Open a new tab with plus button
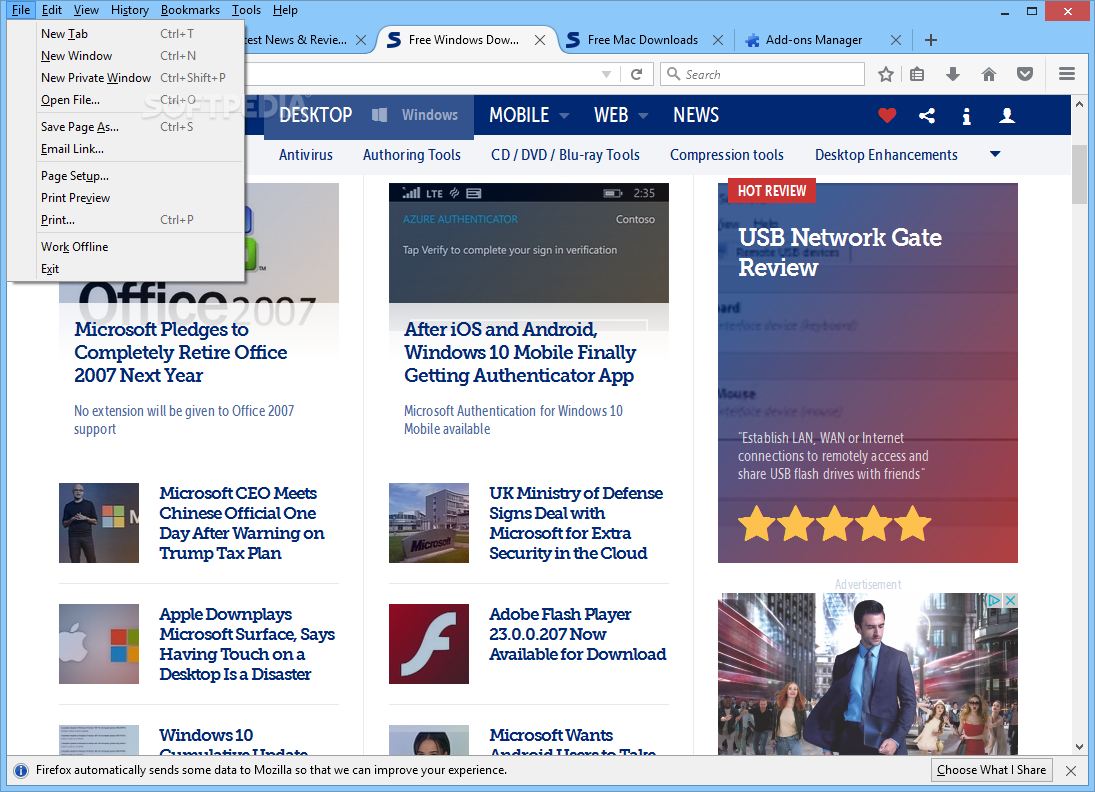The height and width of the screenshot is (792, 1095). (x=930, y=40)
